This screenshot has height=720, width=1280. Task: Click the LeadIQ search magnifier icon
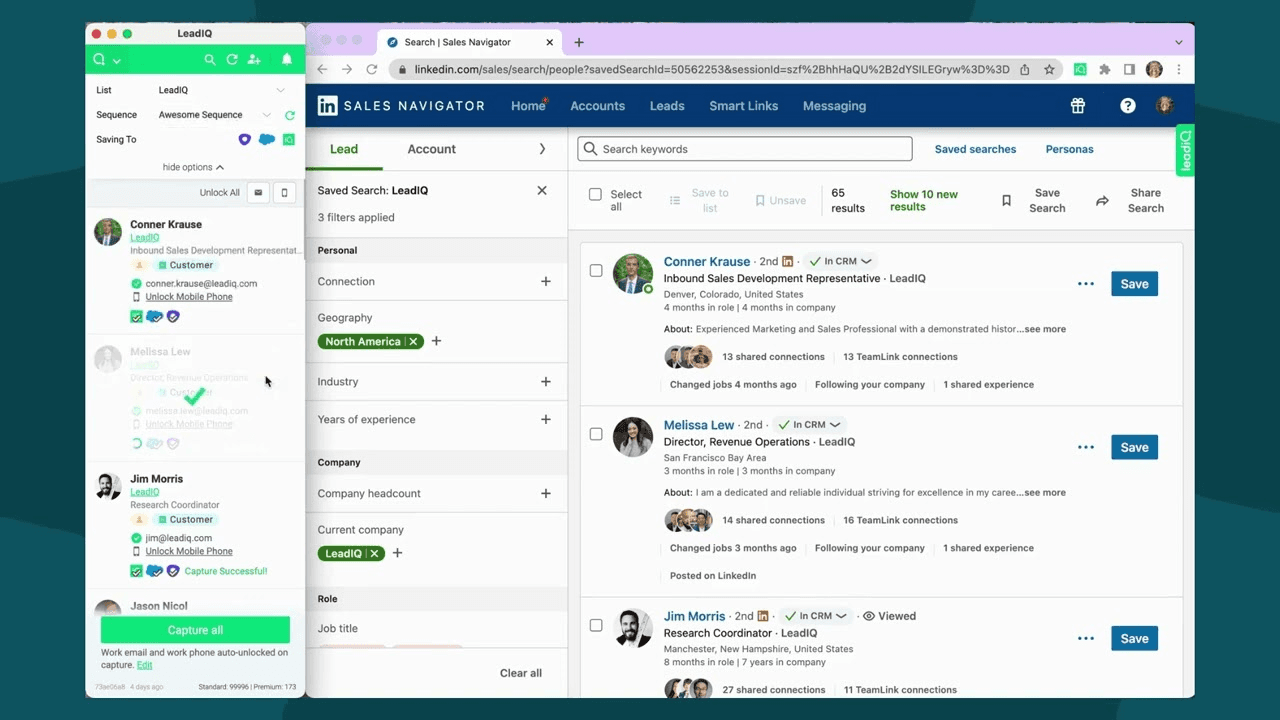(210, 60)
